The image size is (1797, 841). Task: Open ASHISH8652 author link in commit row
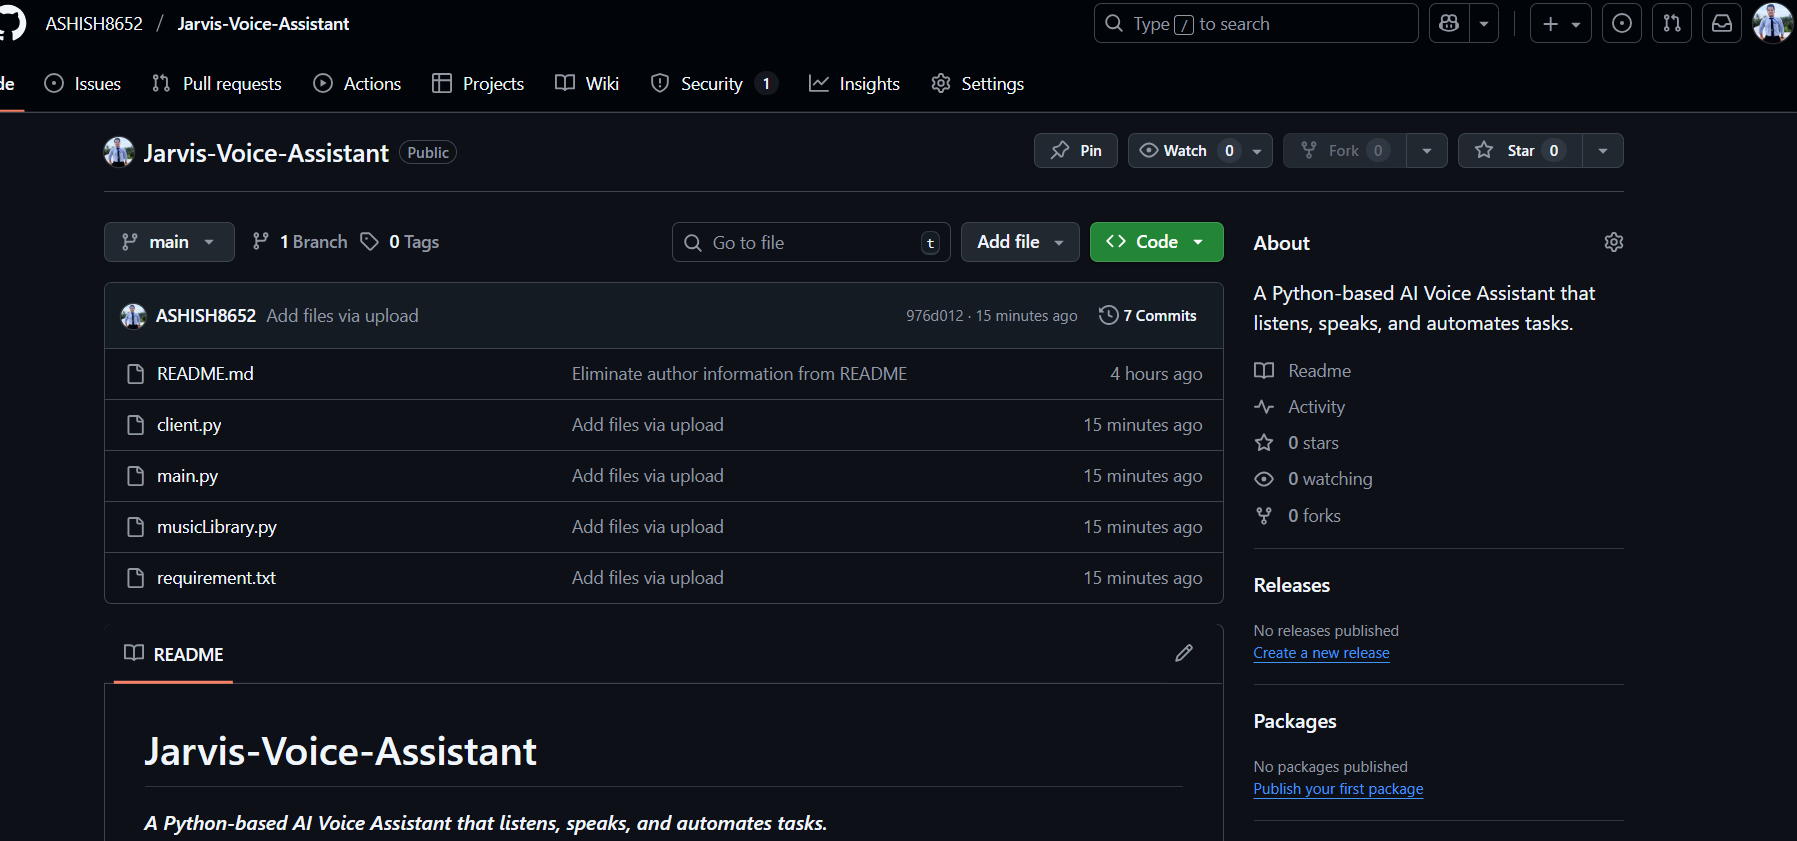(206, 316)
